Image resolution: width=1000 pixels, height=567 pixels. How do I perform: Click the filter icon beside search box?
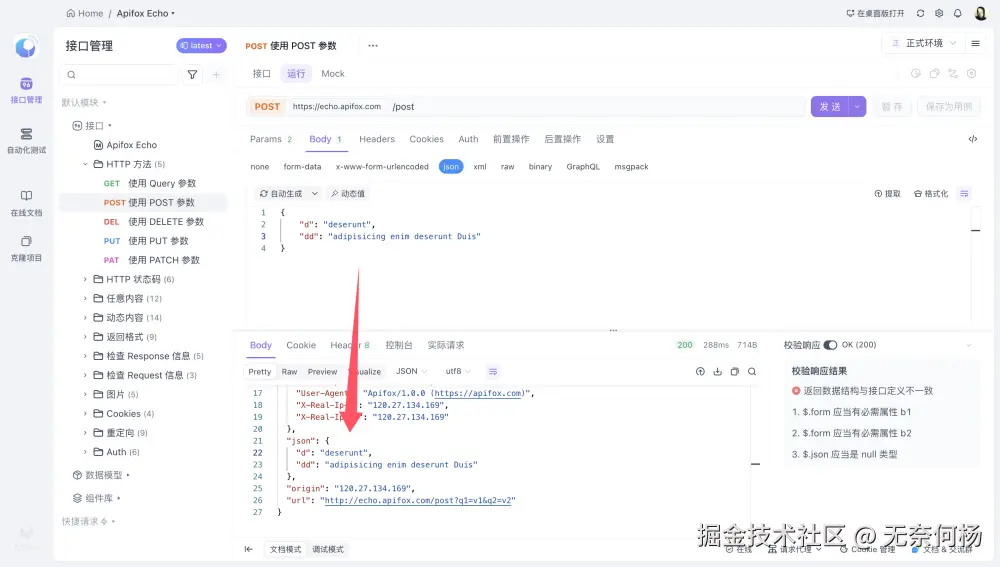(192, 75)
